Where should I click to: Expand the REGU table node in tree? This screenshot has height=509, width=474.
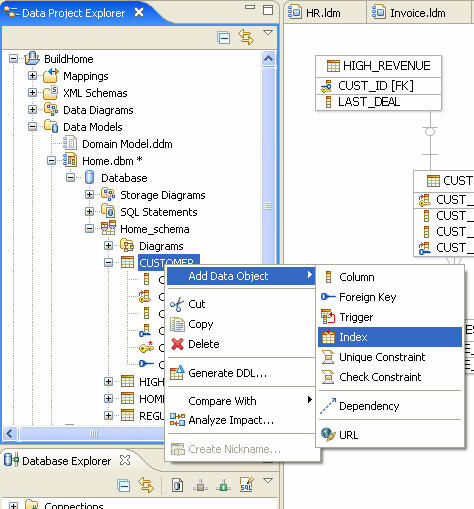point(108,416)
